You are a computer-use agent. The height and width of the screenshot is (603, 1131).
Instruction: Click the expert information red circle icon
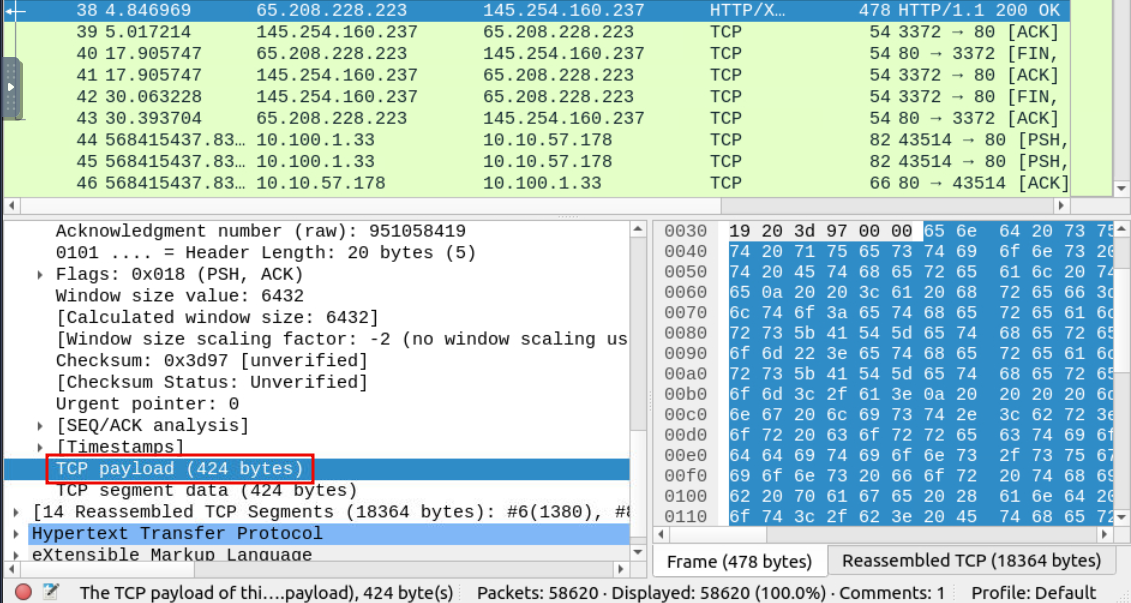coord(22,592)
